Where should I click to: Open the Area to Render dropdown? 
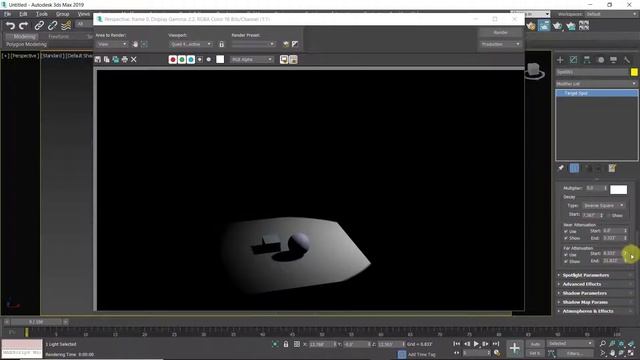[x=112, y=44]
